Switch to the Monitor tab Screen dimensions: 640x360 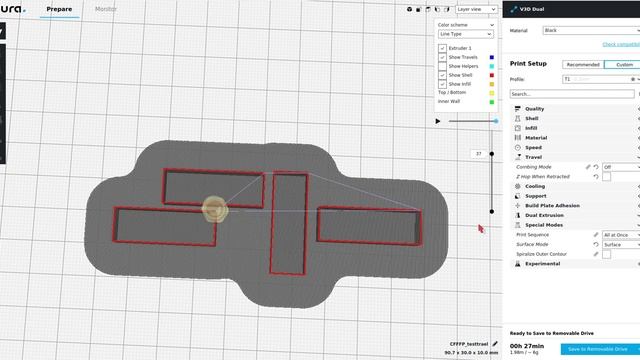click(x=106, y=9)
